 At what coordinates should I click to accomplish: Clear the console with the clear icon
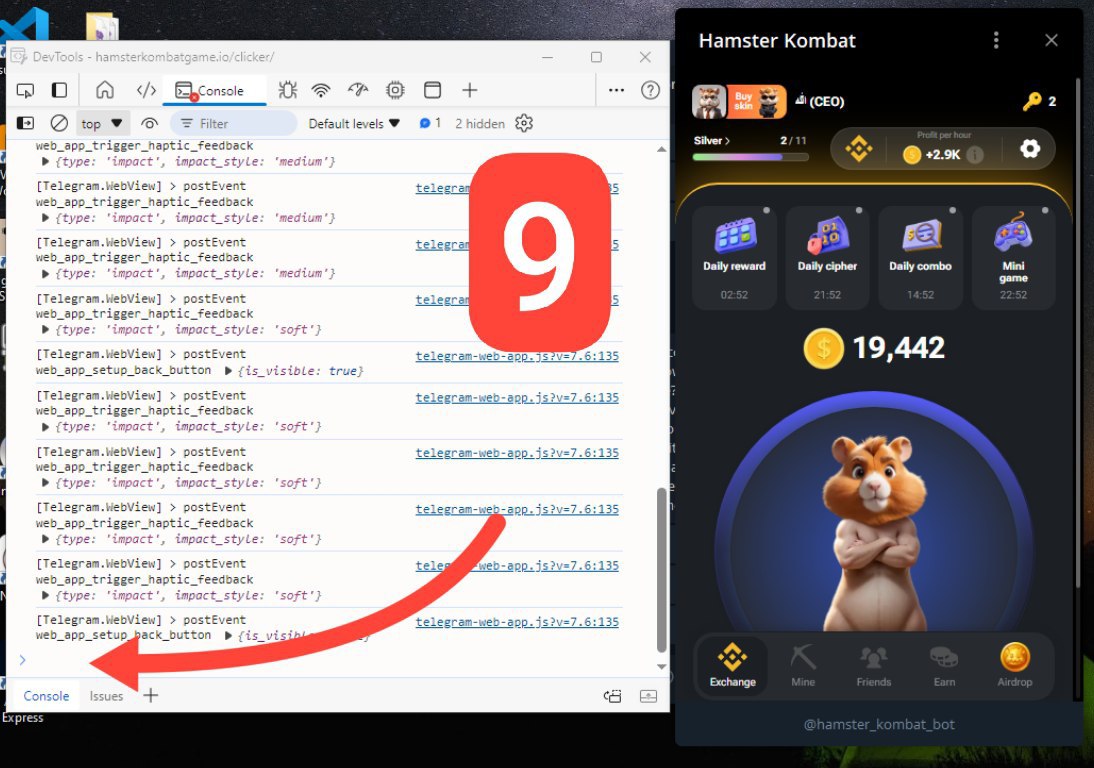pyautogui.click(x=59, y=123)
